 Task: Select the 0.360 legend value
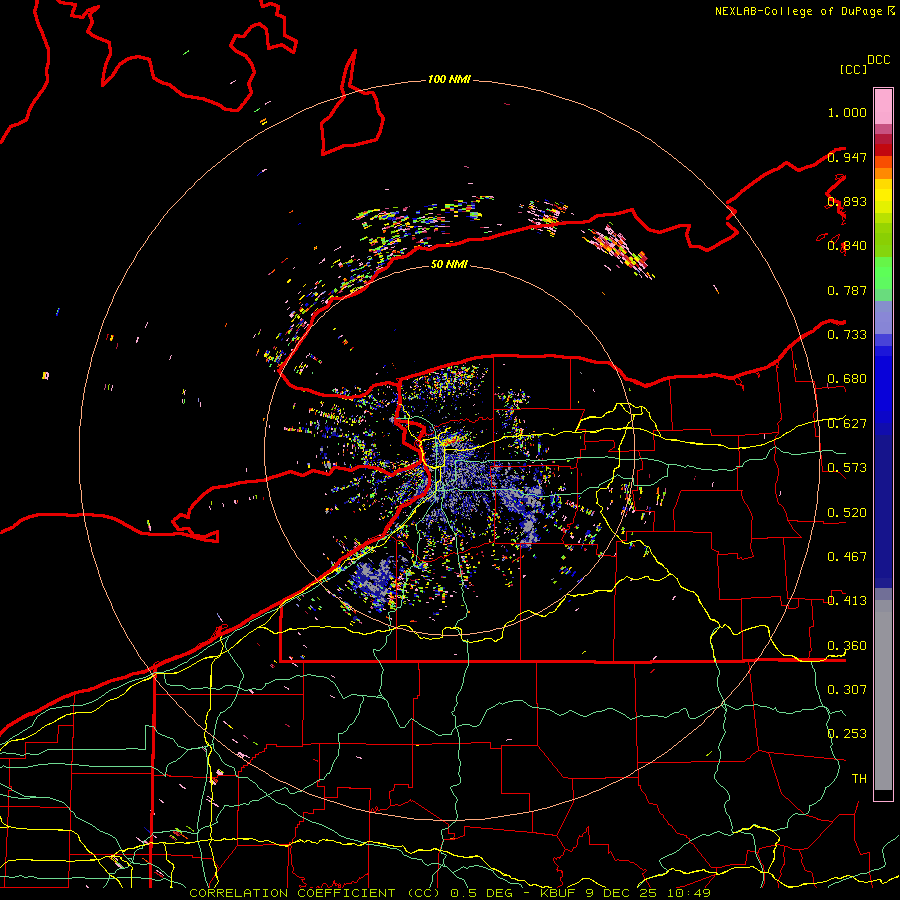pos(847,646)
